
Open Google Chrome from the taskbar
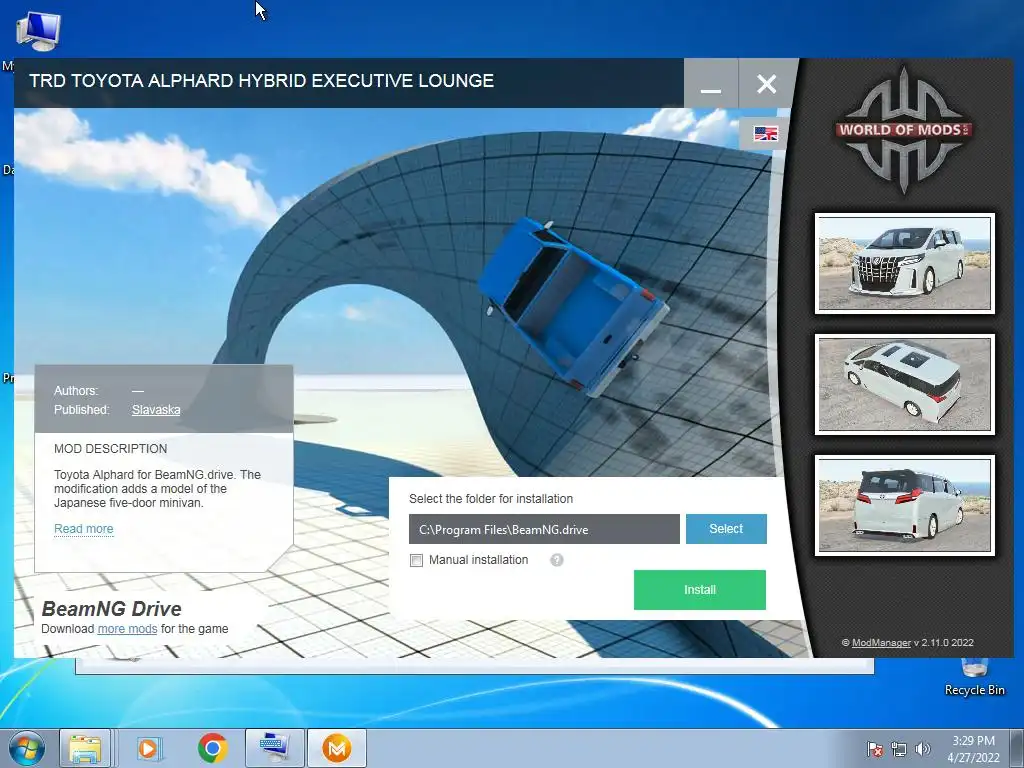click(212, 748)
